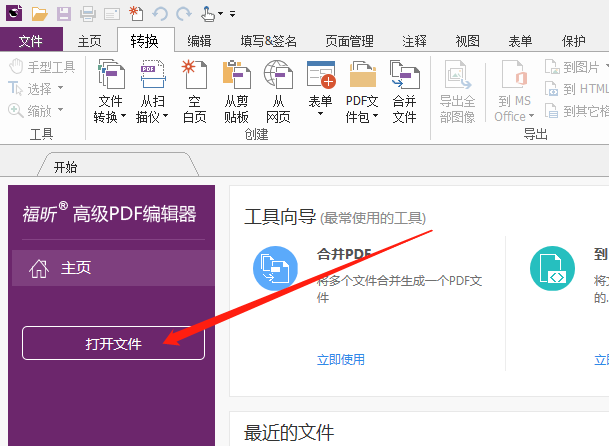Click the 到 MS Office export icon

(515, 75)
